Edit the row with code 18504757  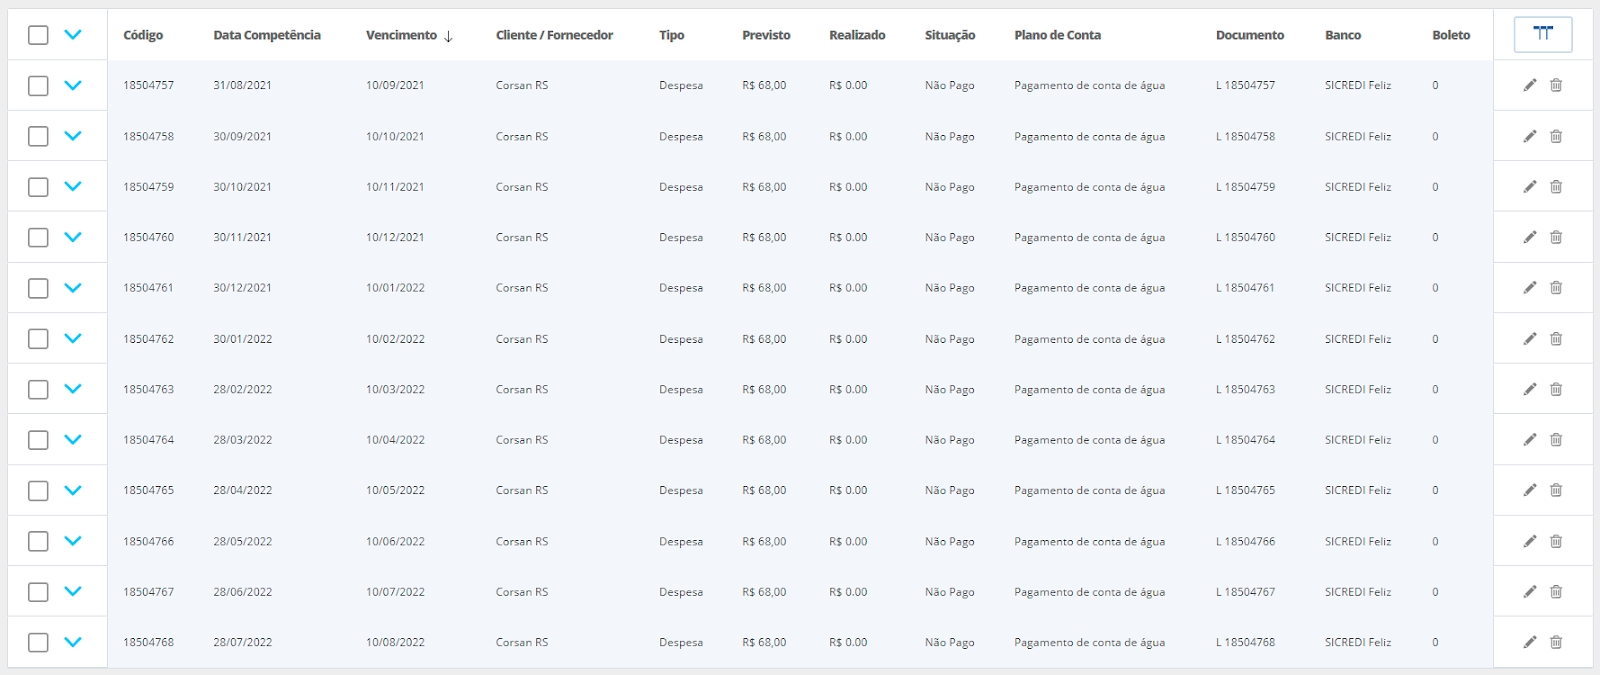1529,85
